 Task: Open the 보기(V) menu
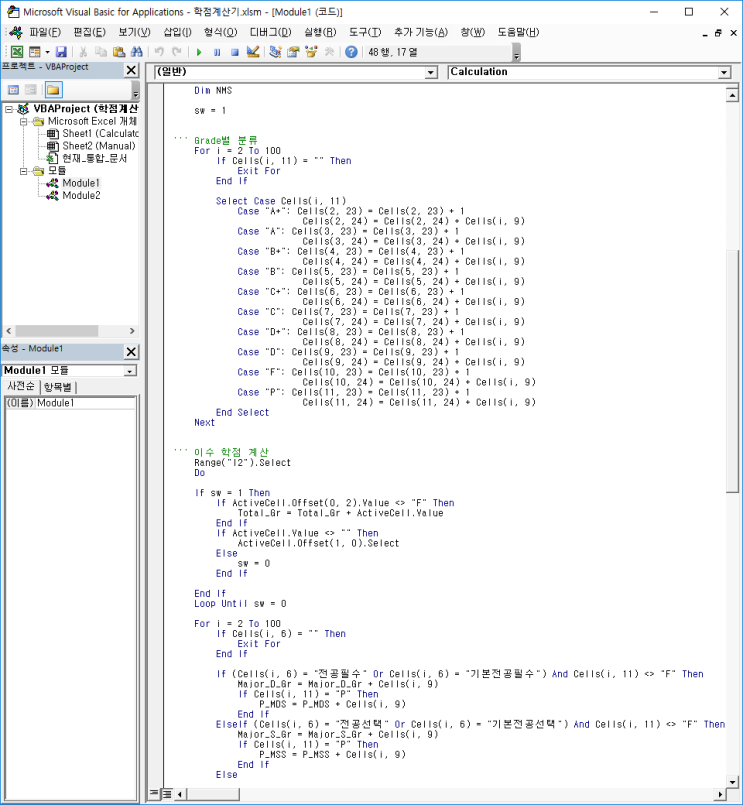pos(134,32)
